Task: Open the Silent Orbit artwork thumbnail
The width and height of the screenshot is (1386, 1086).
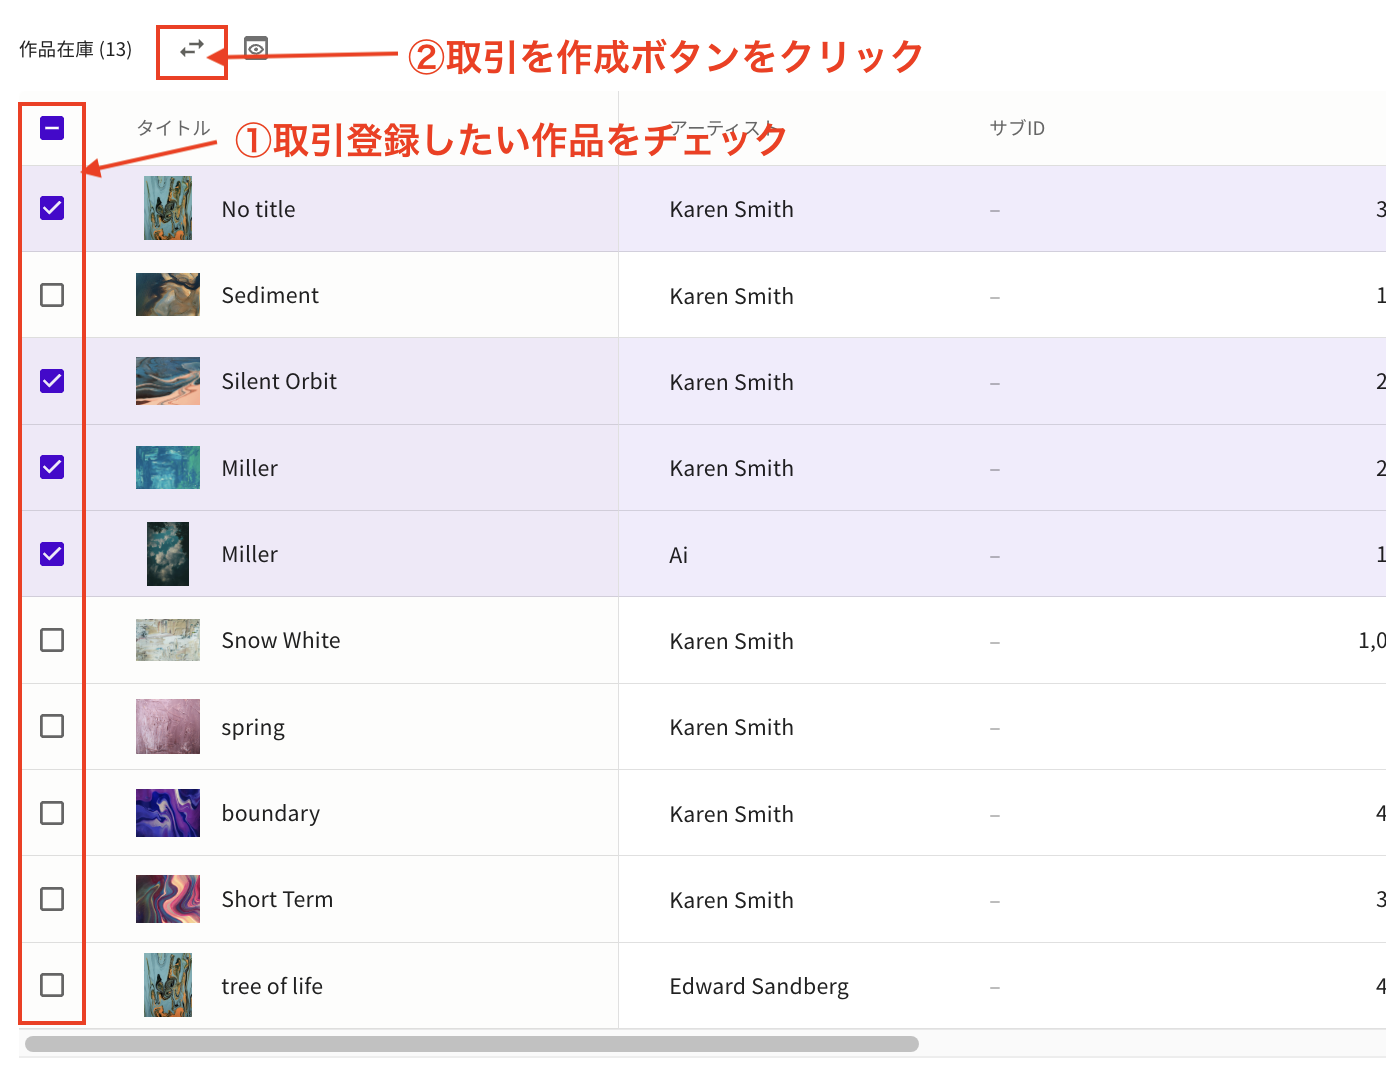Action: click(168, 381)
